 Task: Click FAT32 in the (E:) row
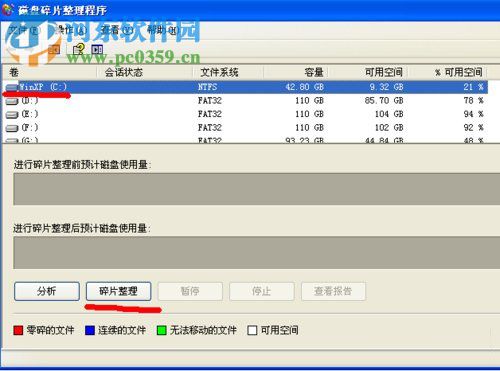click(210, 114)
